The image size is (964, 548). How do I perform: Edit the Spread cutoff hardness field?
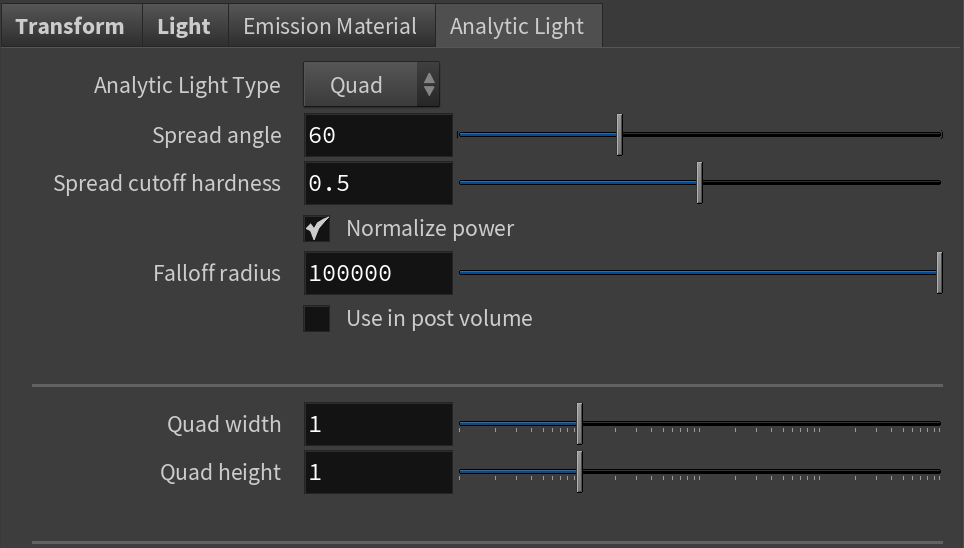[x=378, y=183]
